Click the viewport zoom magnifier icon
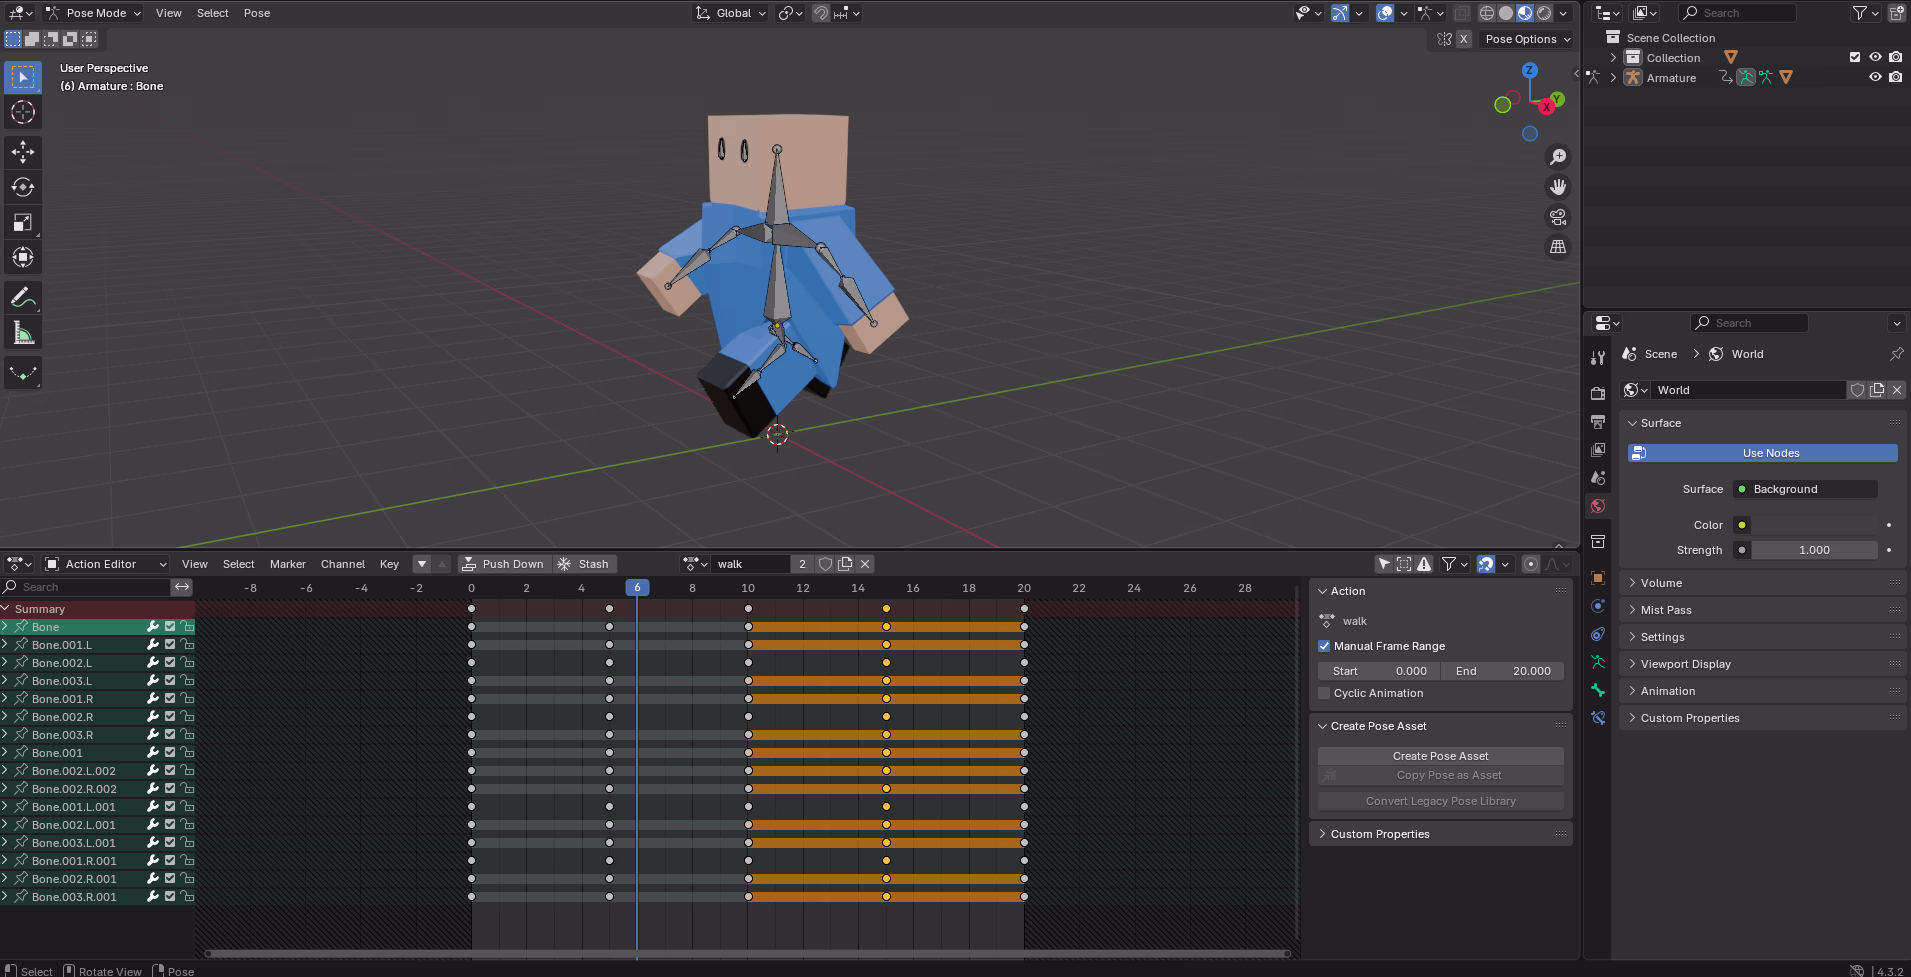This screenshot has width=1911, height=977. [x=1558, y=157]
